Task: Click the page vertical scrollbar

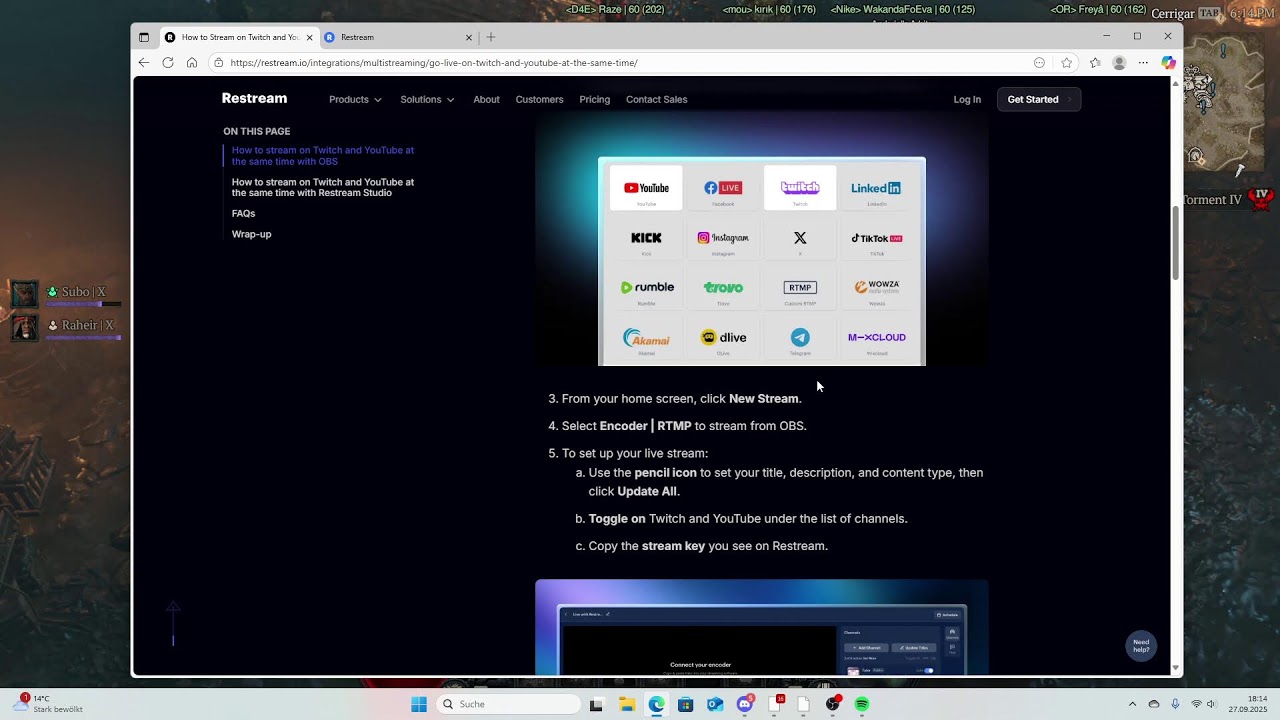Action: pos(1175,243)
